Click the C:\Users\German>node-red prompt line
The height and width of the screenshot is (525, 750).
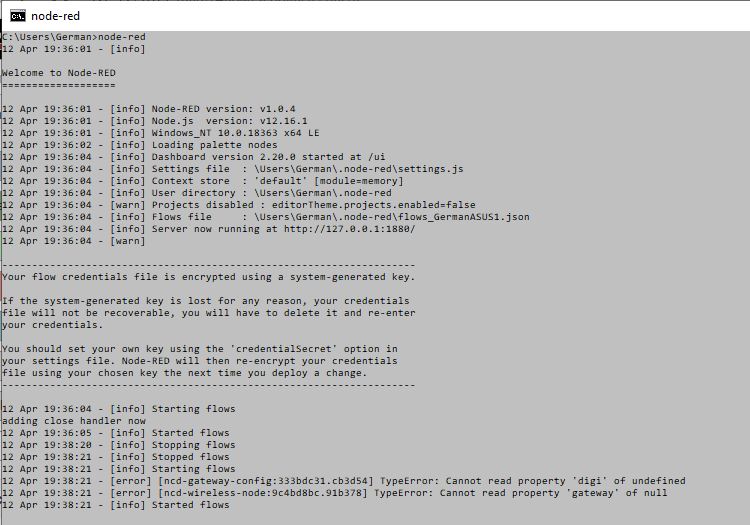click(x=74, y=37)
